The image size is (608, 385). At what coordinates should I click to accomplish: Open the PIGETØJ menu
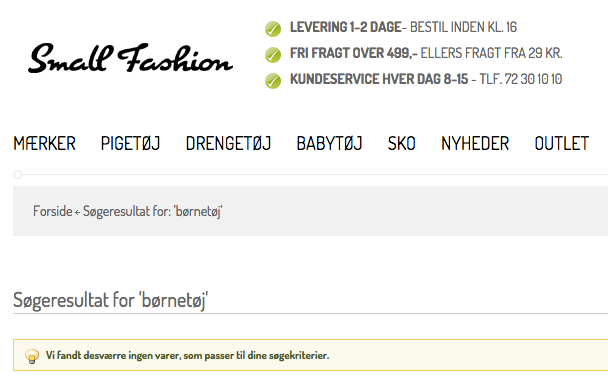[x=130, y=144]
